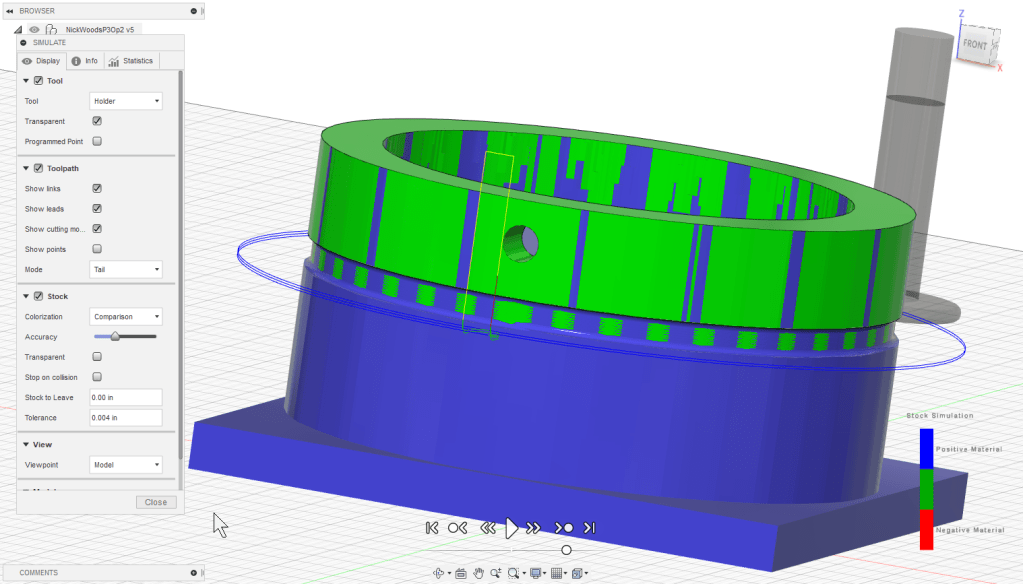Open the Orbit tool in navigation bar
Screen dimensions: 1023x584
point(438,573)
